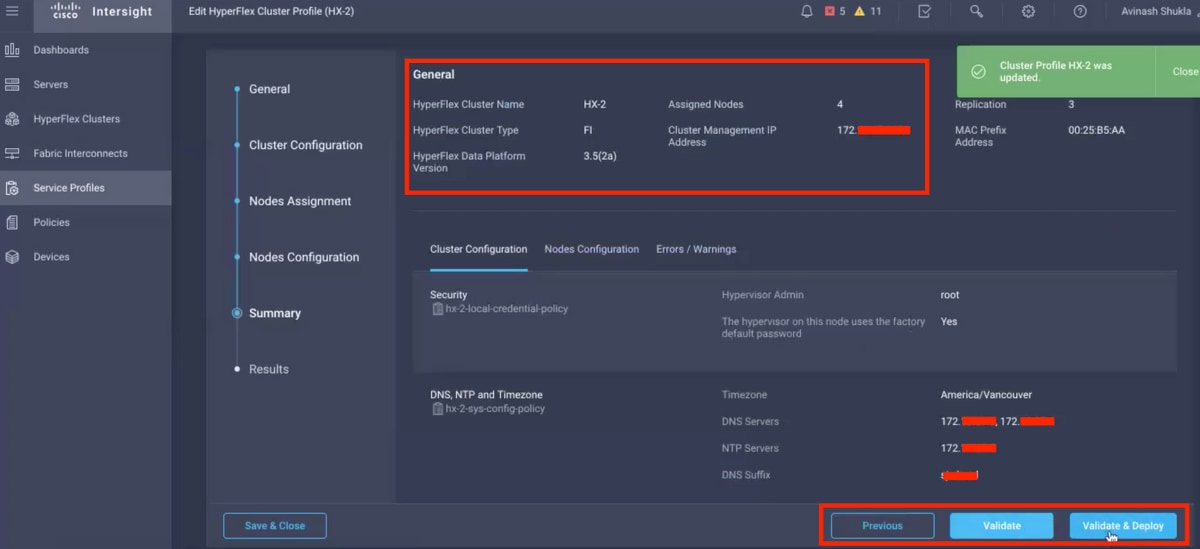Jump to the Cluster Configuration wizard step
The height and width of the screenshot is (549, 1200).
click(x=305, y=145)
